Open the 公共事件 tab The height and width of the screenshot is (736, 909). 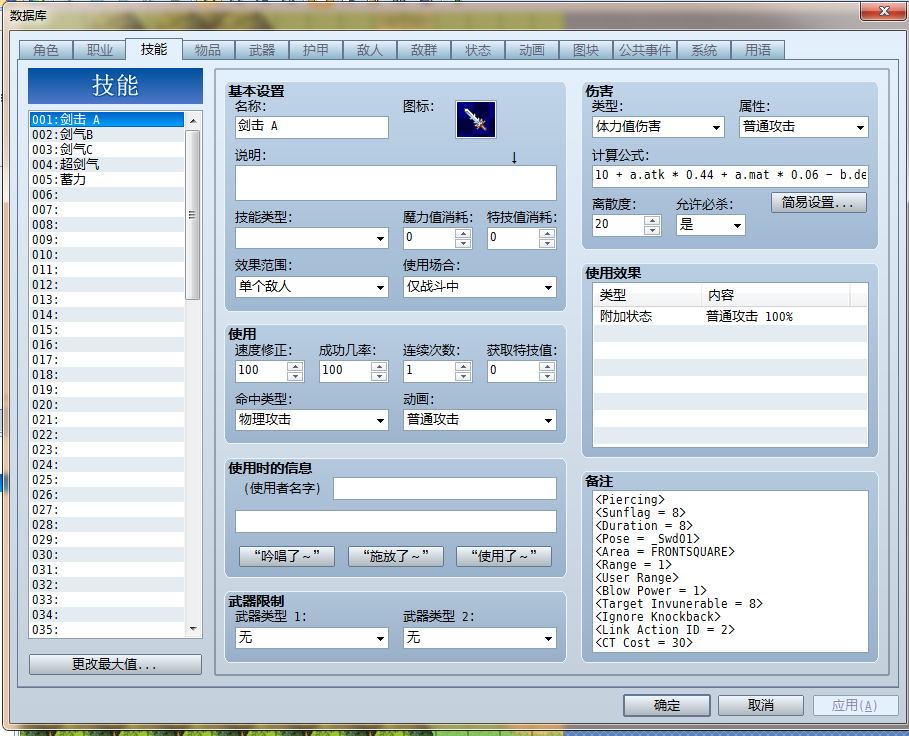click(x=645, y=50)
